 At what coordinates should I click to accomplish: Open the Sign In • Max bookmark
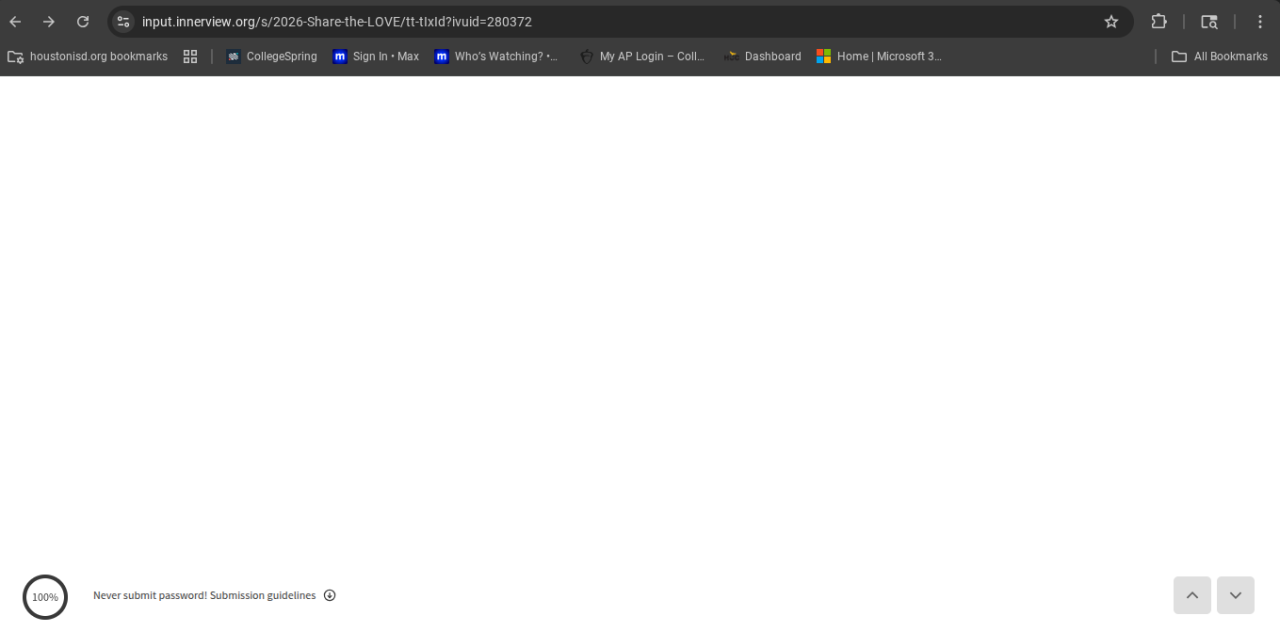click(376, 56)
